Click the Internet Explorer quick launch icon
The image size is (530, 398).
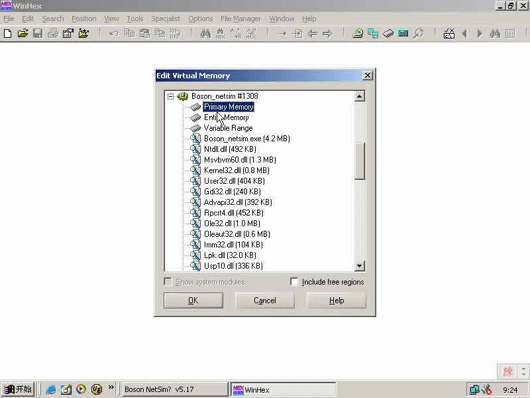click(x=51, y=390)
